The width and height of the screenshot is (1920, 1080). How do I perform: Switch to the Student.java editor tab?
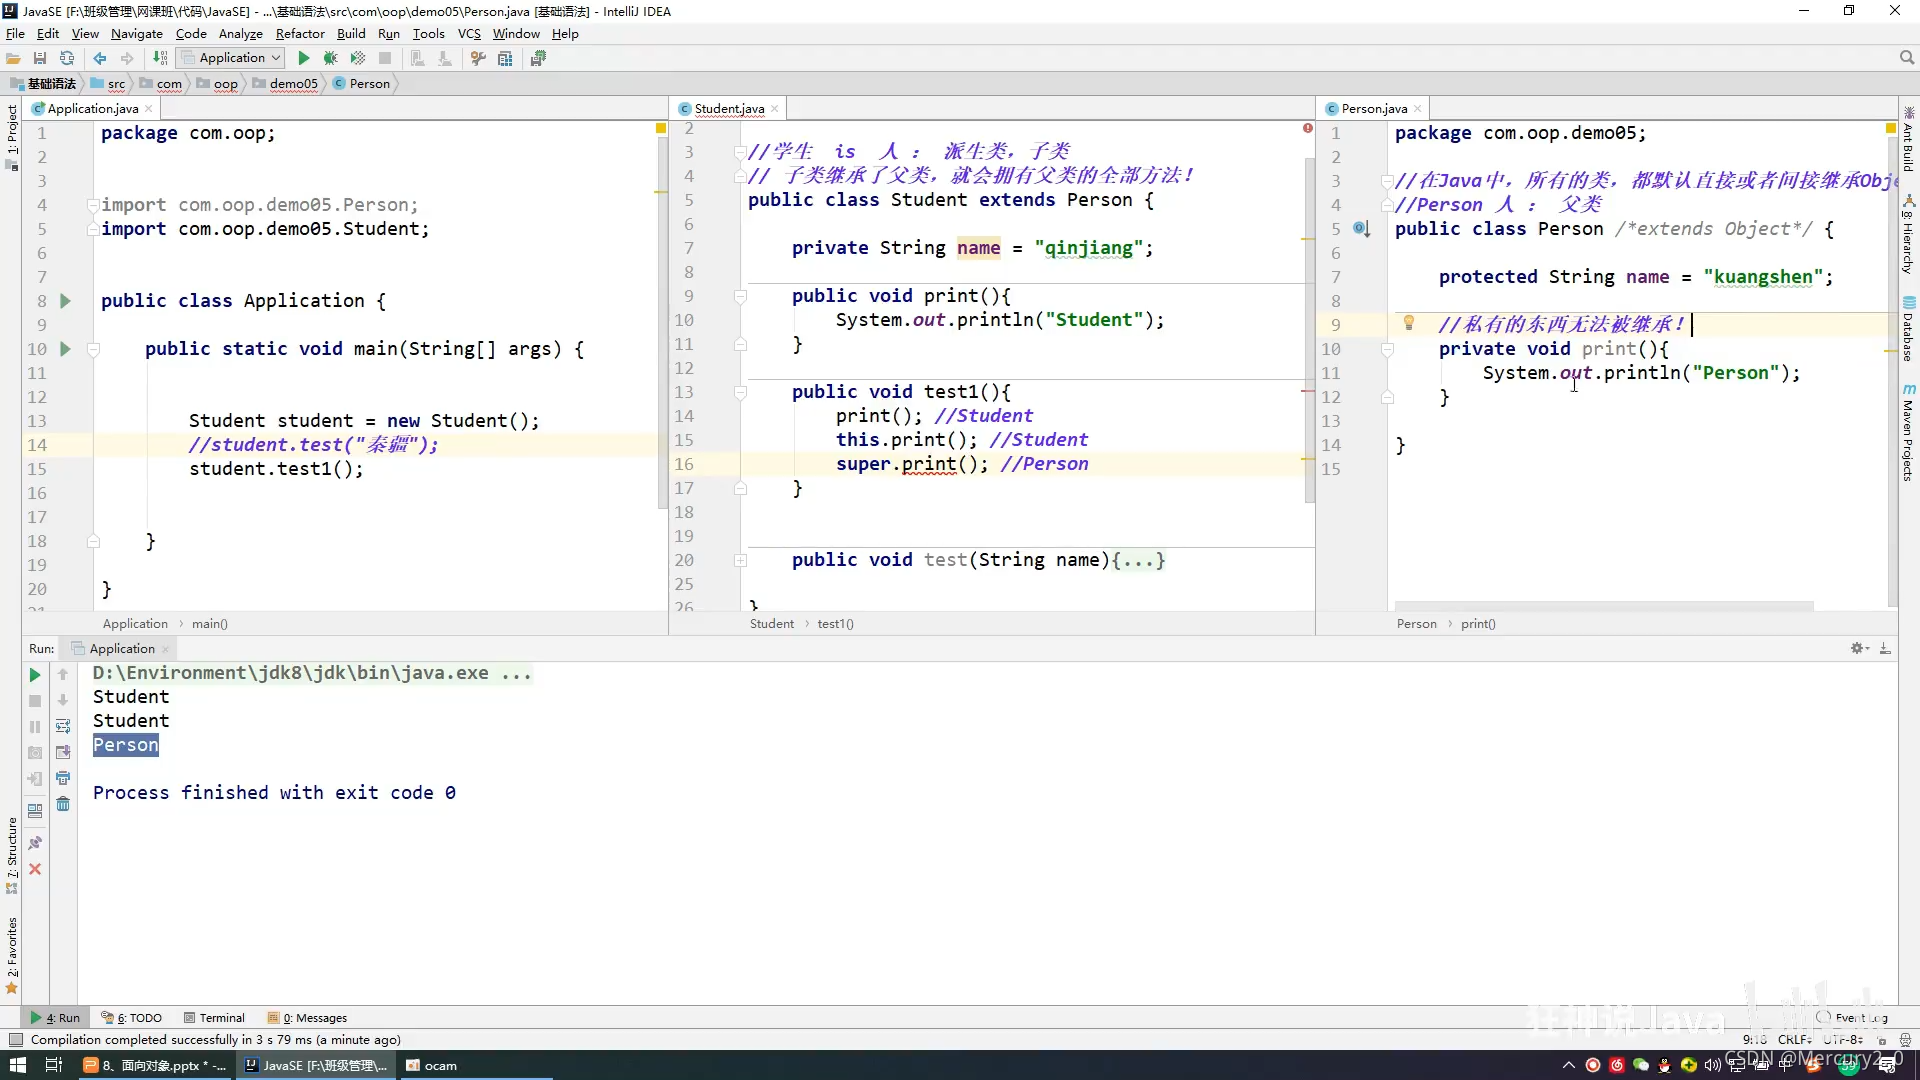pos(729,108)
